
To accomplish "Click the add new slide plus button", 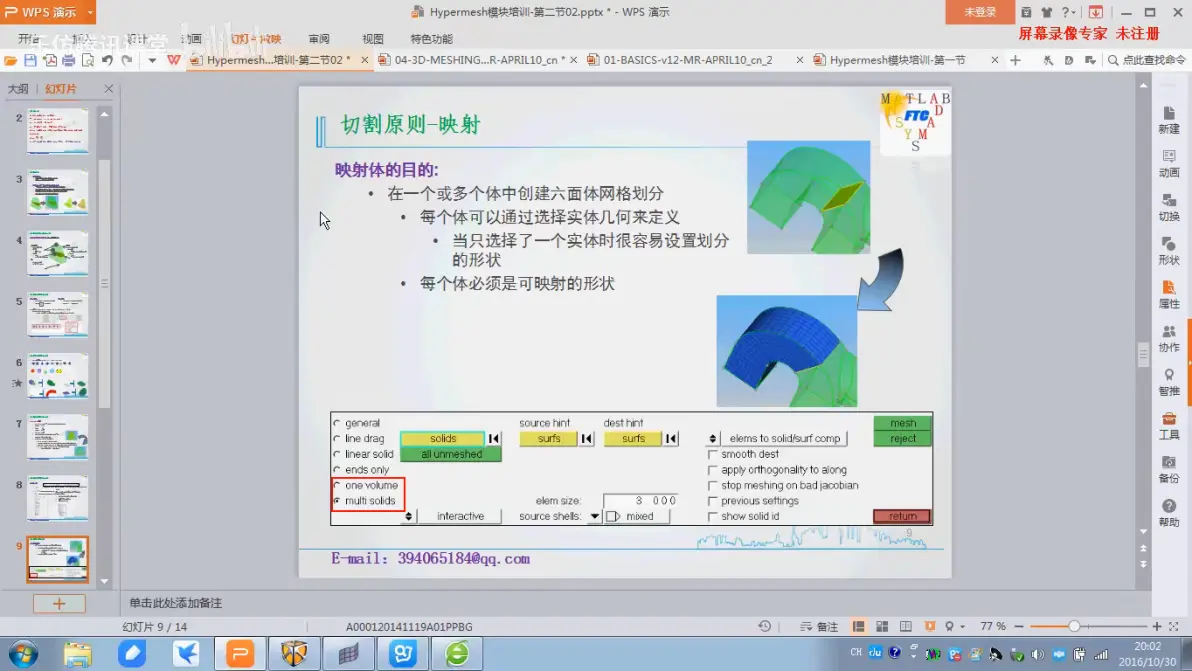I will (x=59, y=603).
